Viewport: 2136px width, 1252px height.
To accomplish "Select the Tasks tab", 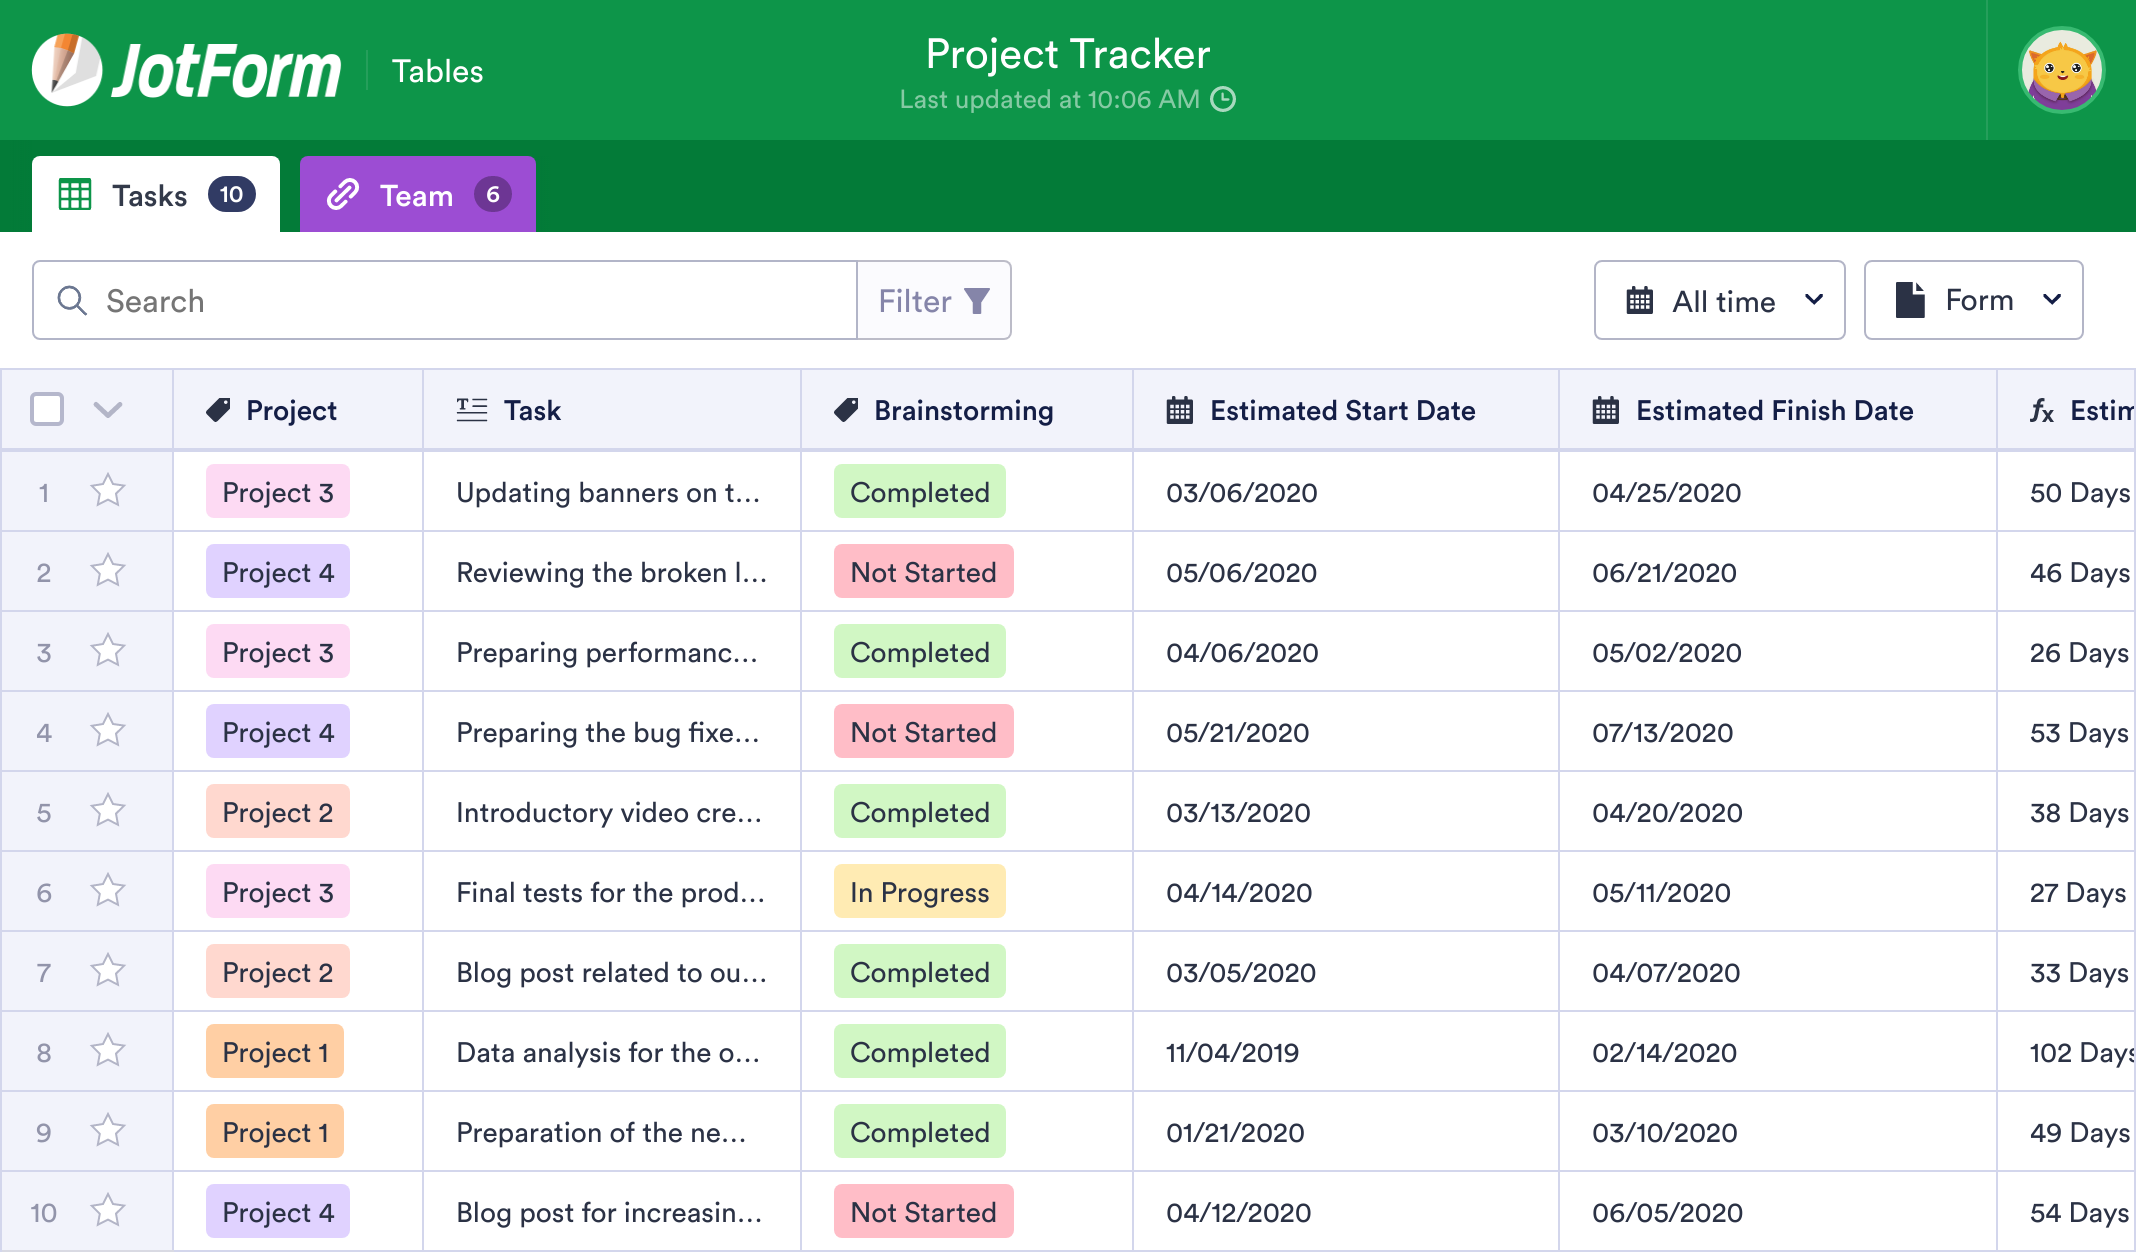I will pos(156,195).
